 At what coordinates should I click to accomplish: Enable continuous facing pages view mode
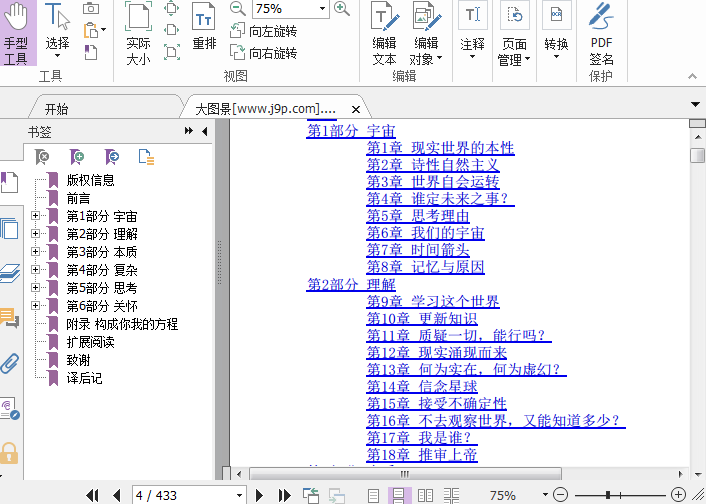(452, 496)
